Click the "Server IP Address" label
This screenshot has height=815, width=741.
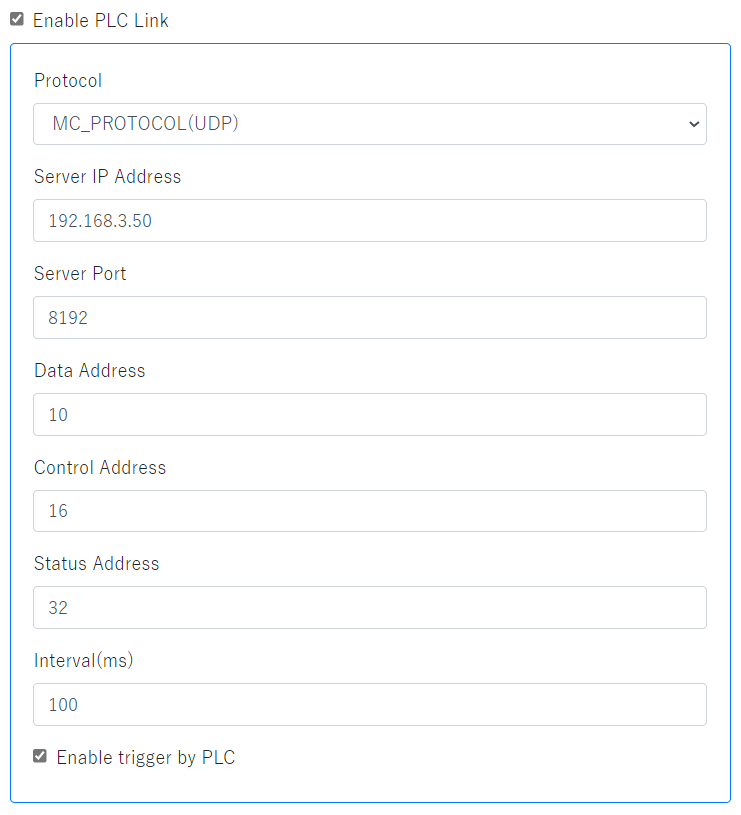coord(107,177)
